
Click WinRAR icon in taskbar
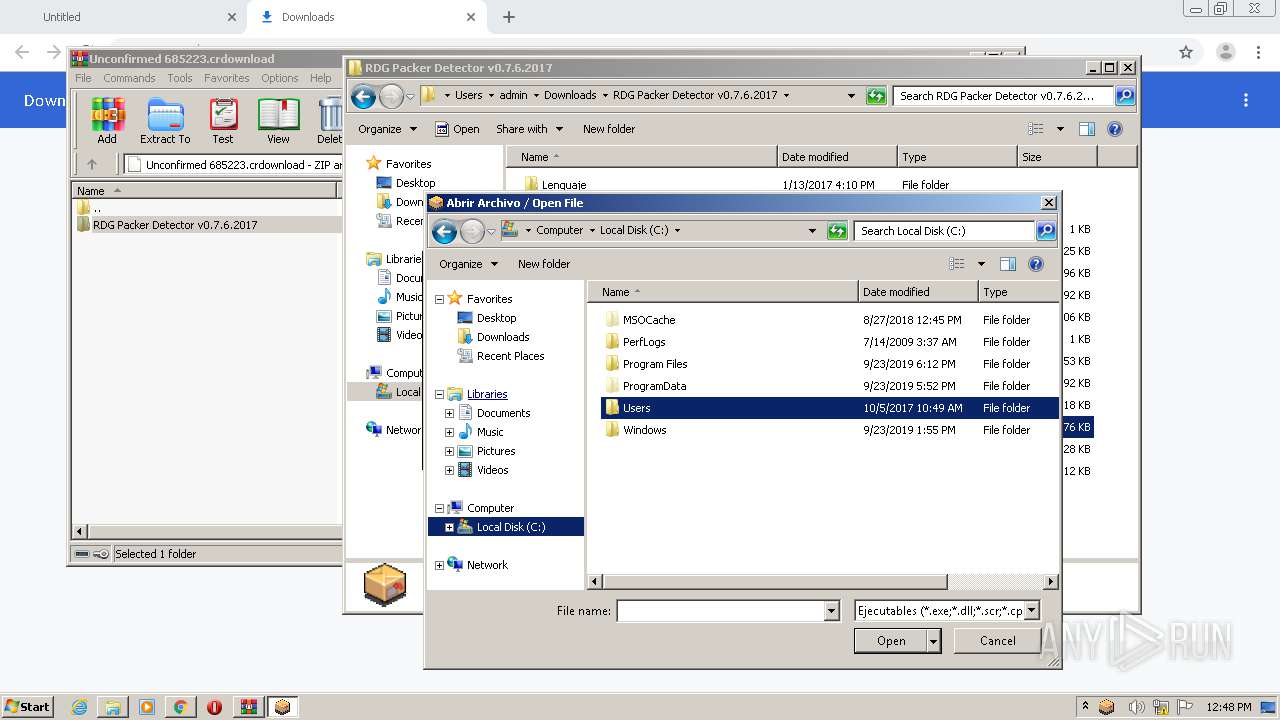[x=248, y=707]
